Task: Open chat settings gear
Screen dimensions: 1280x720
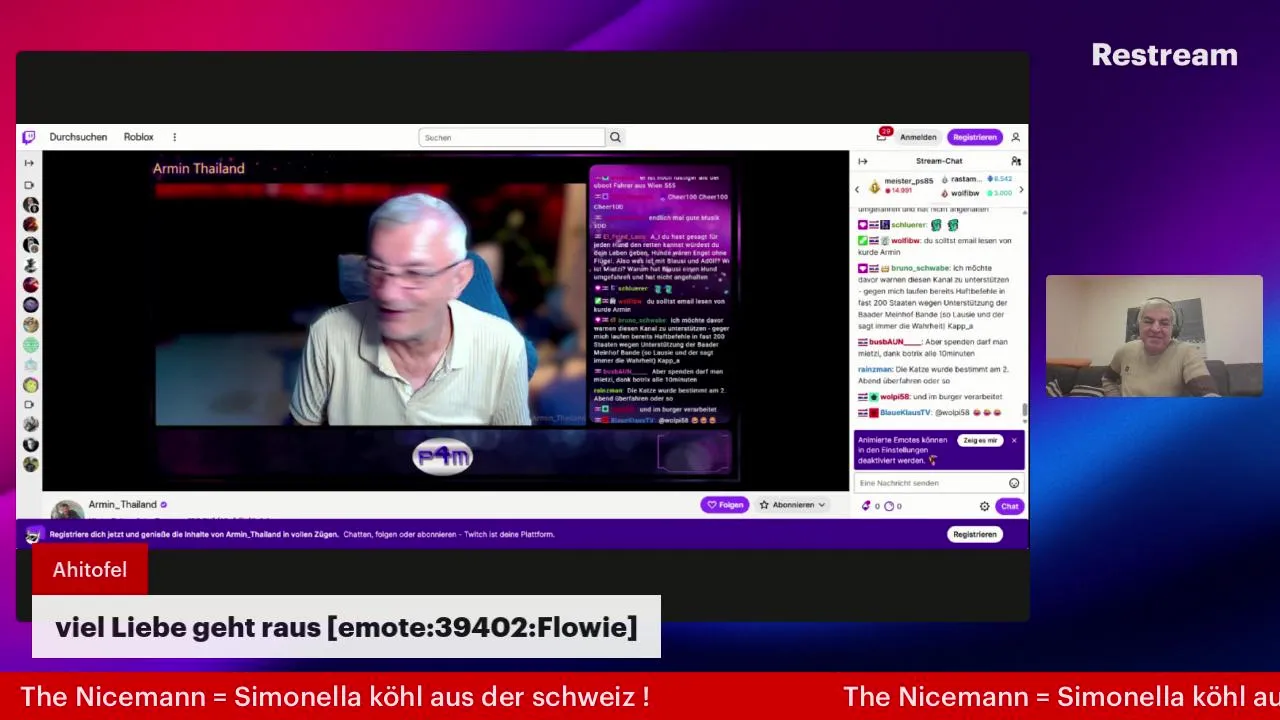Action: (984, 506)
